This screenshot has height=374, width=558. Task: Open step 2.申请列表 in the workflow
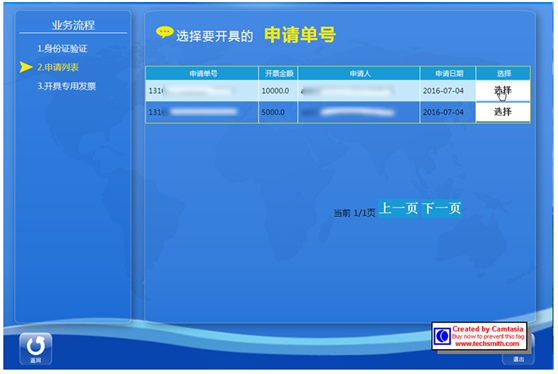58,67
